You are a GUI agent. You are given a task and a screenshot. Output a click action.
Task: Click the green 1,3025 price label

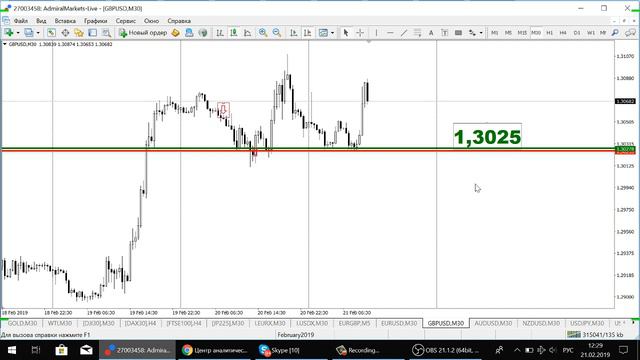tap(487, 137)
